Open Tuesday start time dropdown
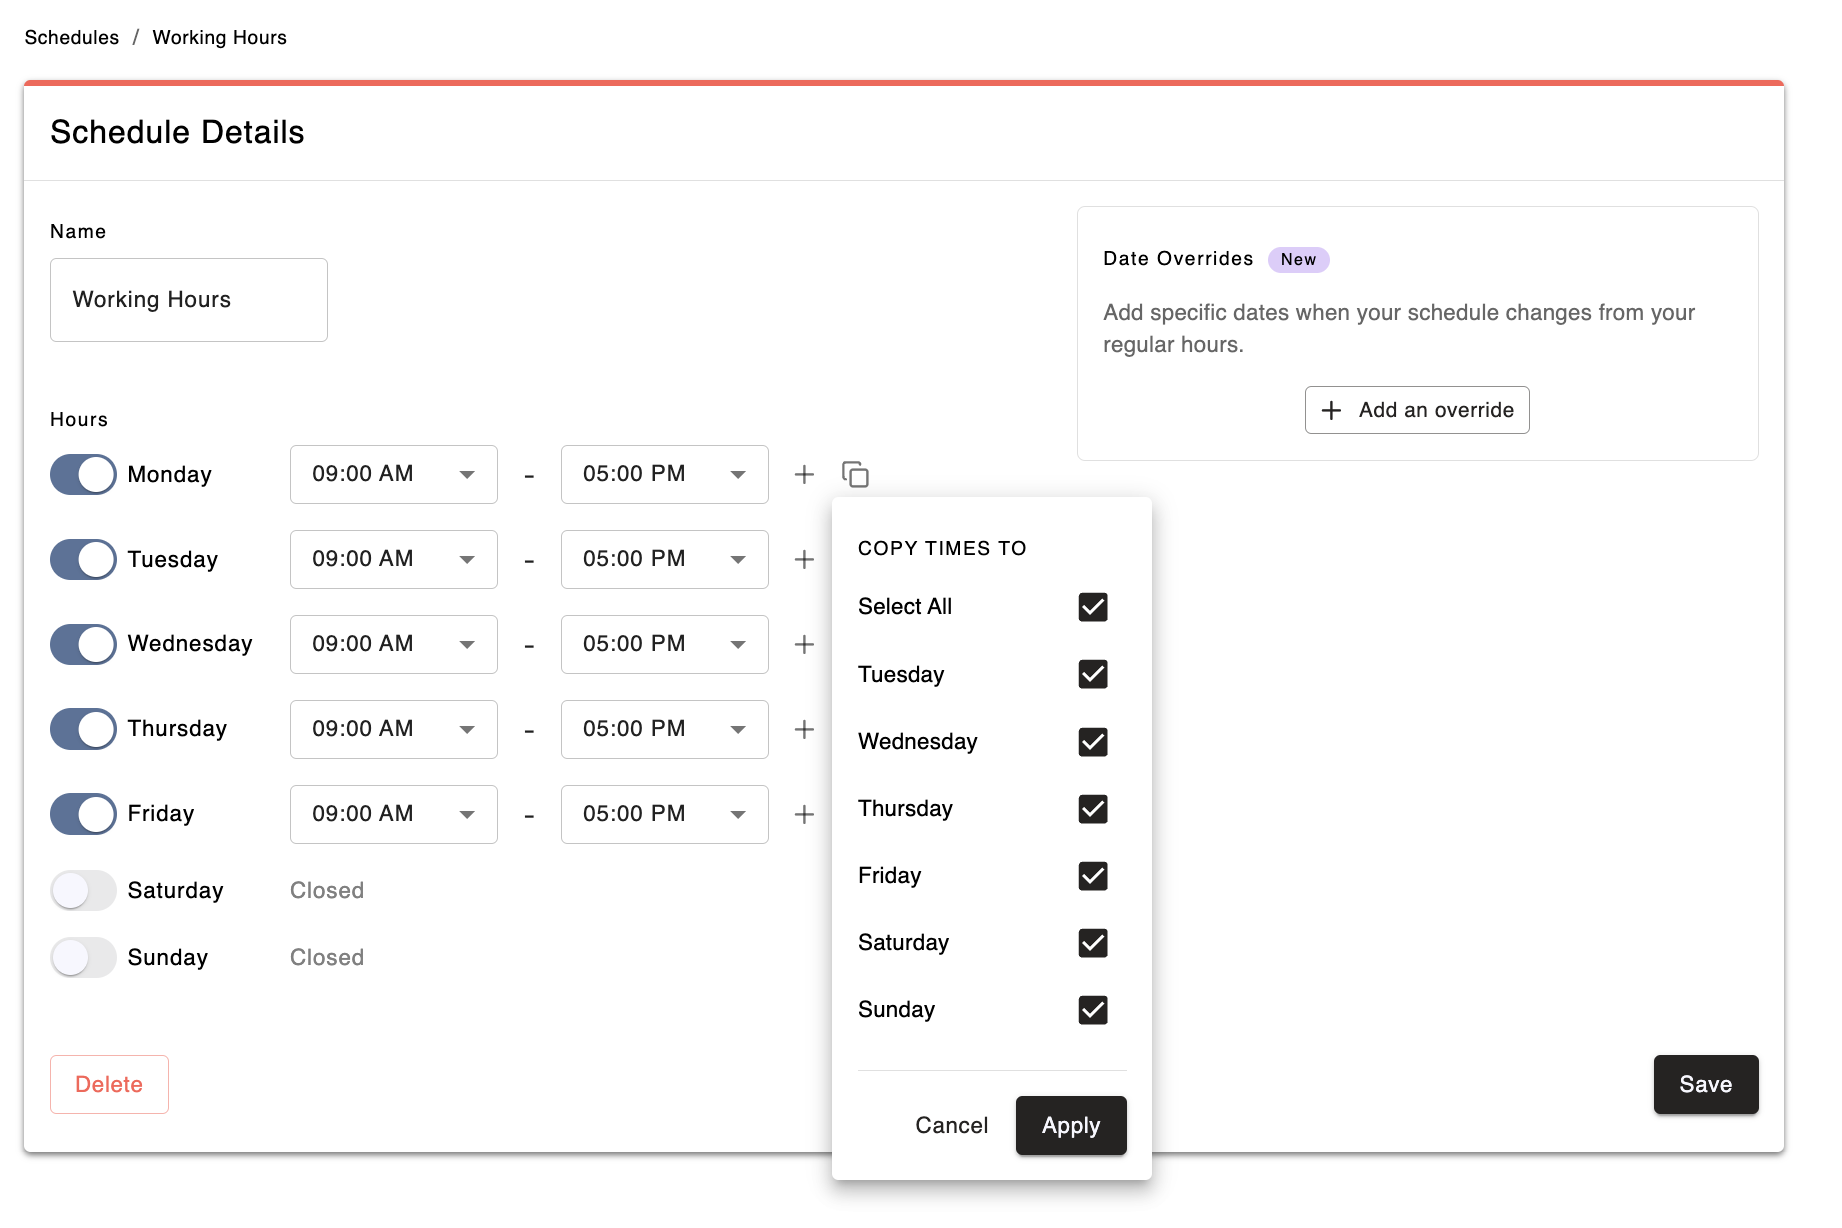Viewport: 1842px width, 1228px height. (x=394, y=559)
